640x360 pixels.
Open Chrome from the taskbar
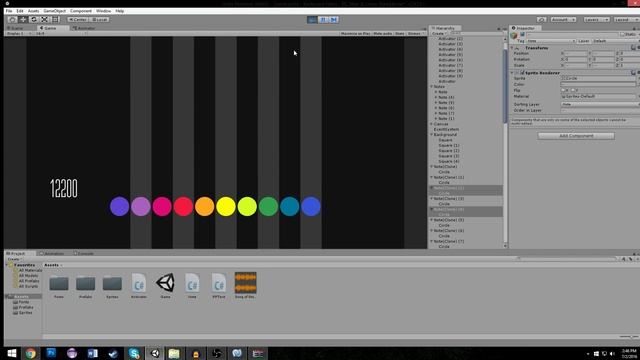point(31,353)
